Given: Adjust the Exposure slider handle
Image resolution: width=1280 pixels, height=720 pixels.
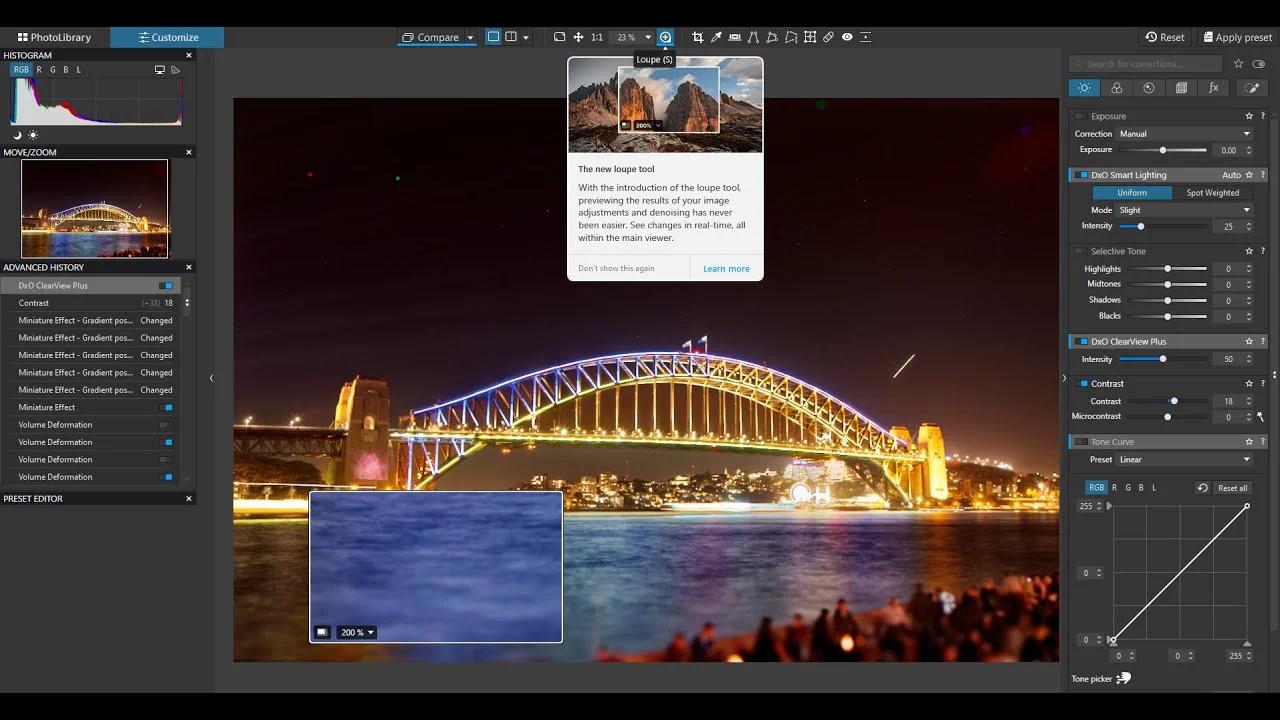Looking at the screenshot, I should [x=1162, y=150].
